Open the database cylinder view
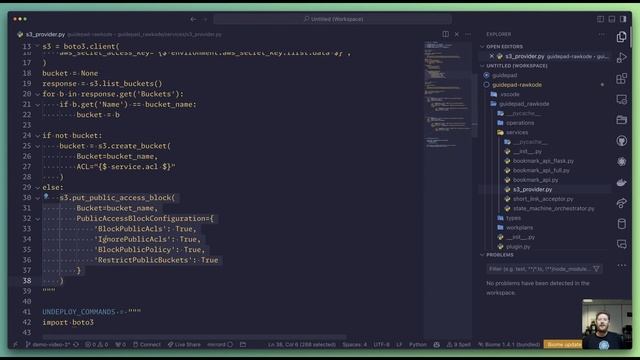Viewport: 640px width, 360px height. [x=621, y=224]
